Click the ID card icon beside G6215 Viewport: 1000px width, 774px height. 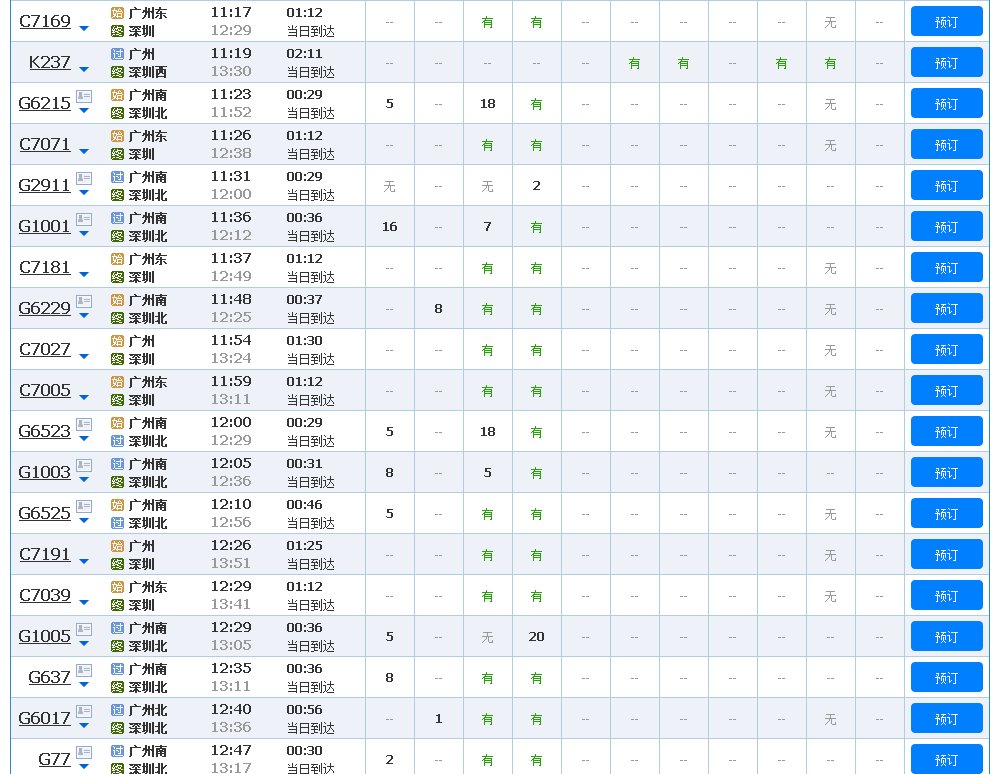(x=84, y=96)
